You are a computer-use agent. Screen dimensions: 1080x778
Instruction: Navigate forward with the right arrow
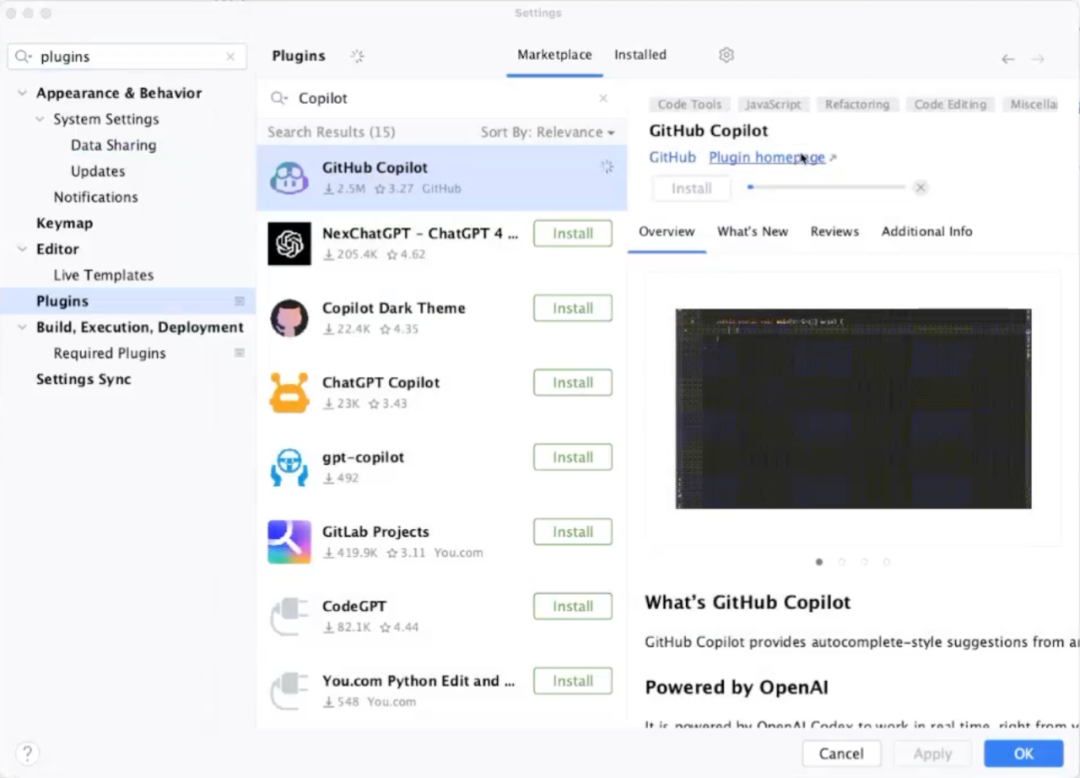1037,59
